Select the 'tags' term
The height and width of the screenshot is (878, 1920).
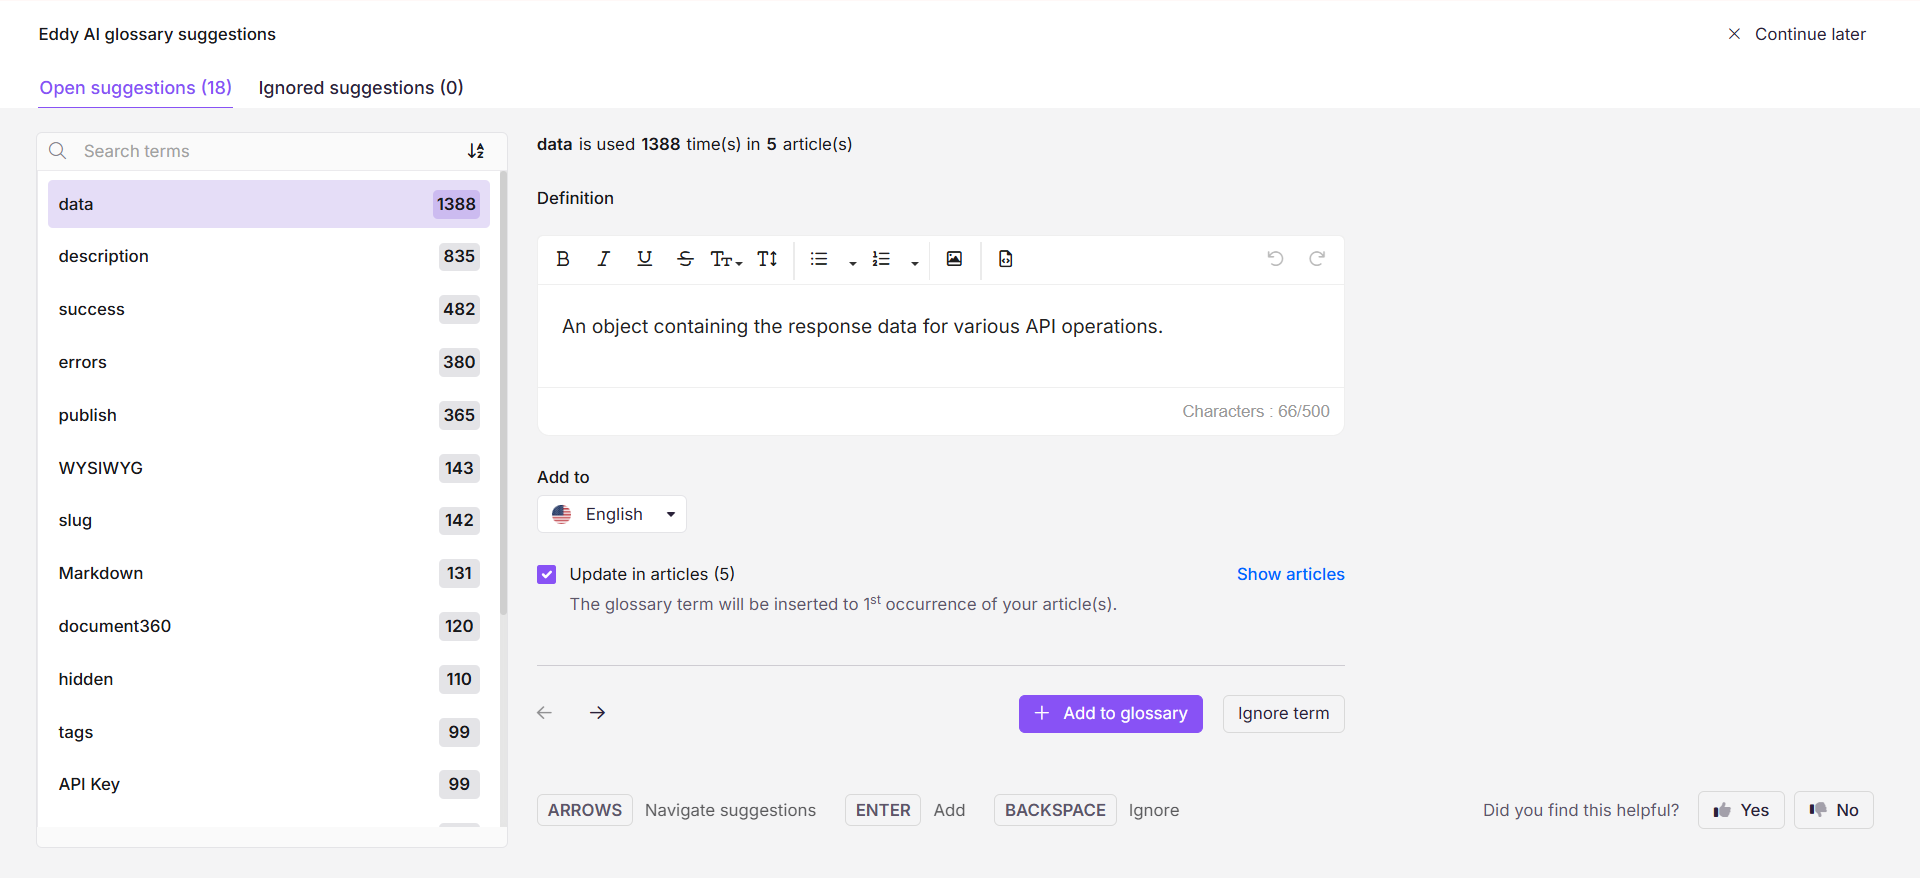point(269,732)
